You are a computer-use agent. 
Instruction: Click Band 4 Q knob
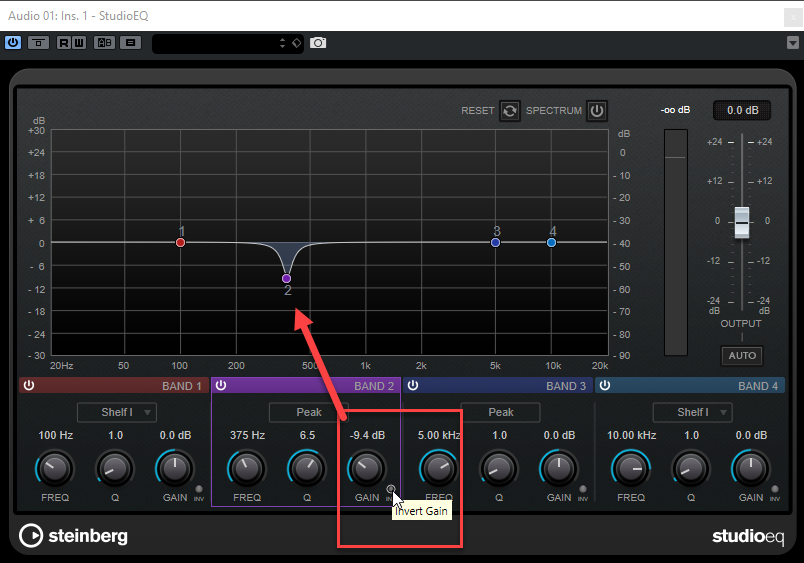tap(691, 468)
